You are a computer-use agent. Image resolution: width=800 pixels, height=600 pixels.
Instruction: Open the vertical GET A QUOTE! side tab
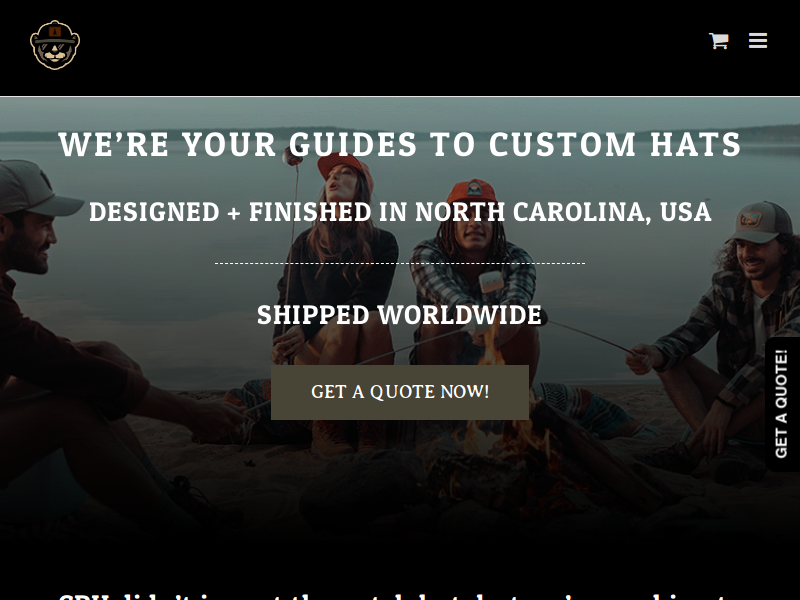(x=782, y=404)
